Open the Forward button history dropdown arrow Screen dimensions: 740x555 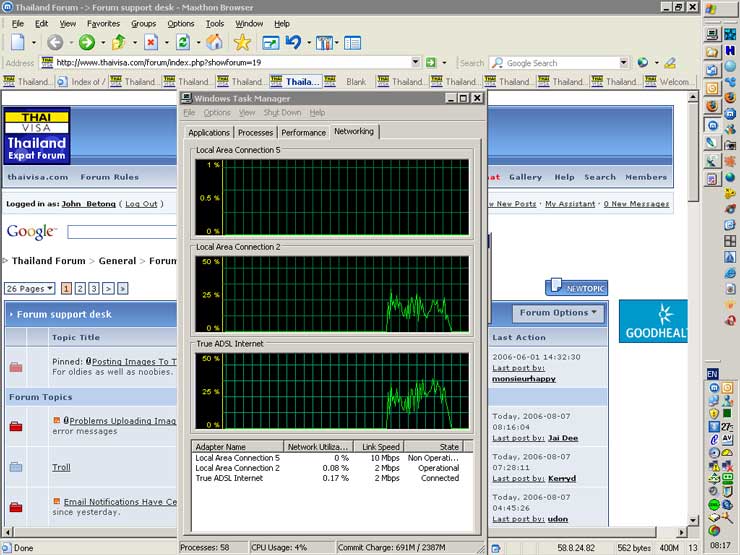(x=103, y=43)
